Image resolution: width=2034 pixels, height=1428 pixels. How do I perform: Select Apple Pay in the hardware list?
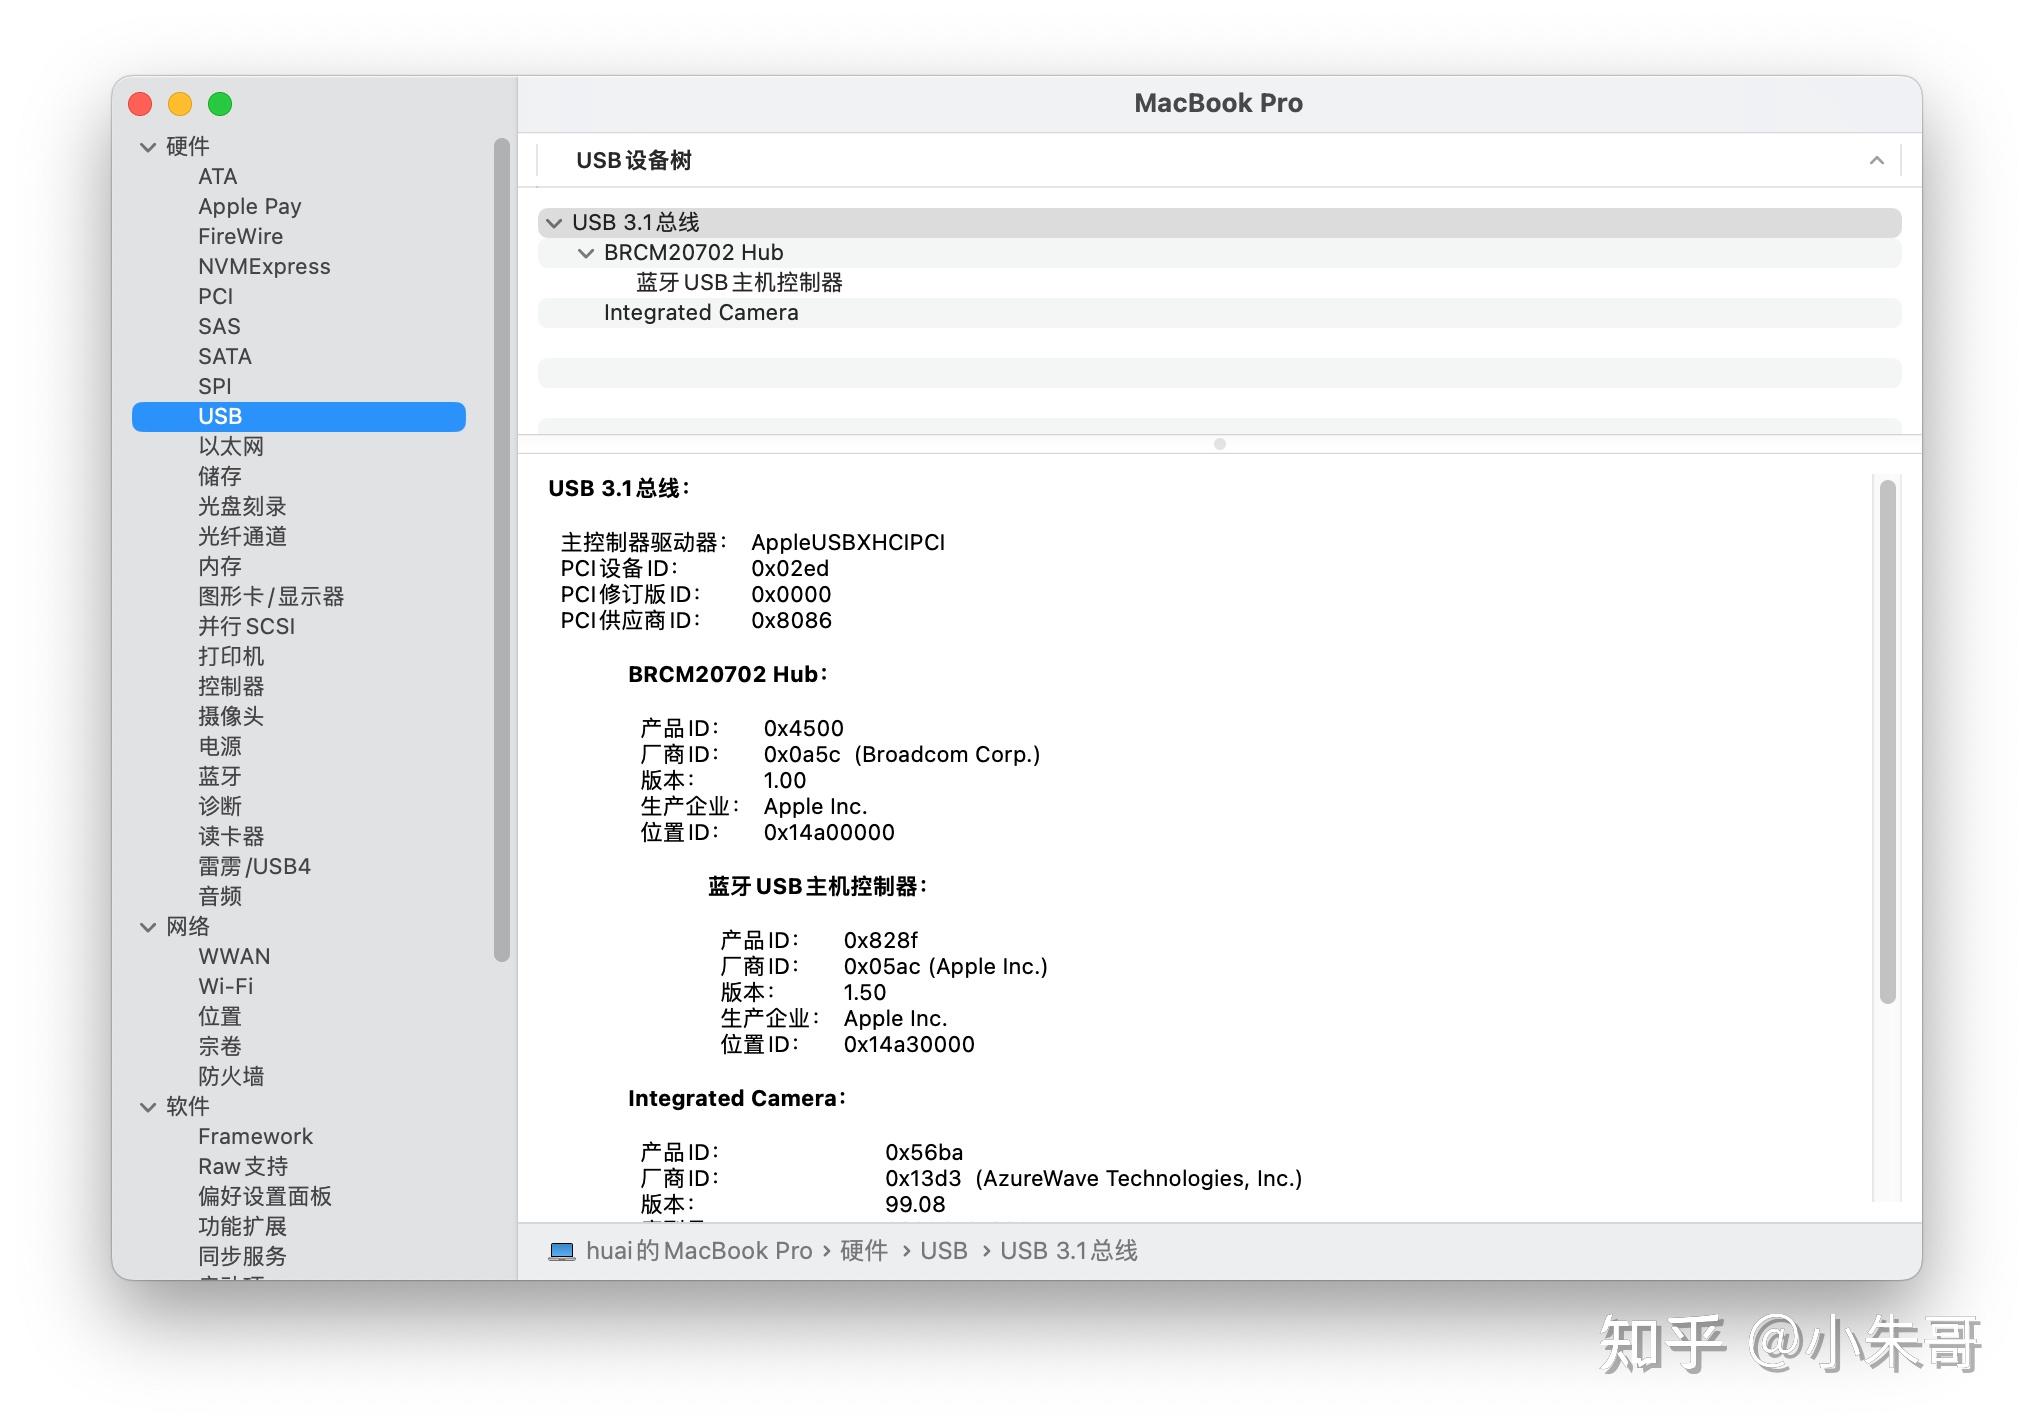click(250, 206)
